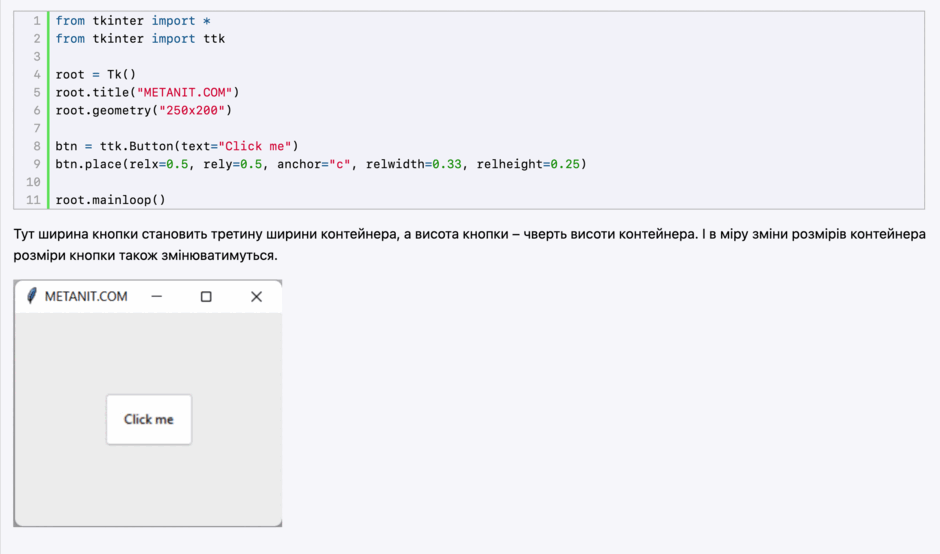Click the "Click me" button
The width and height of the screenshot is (940, 554).
[149, 419]
